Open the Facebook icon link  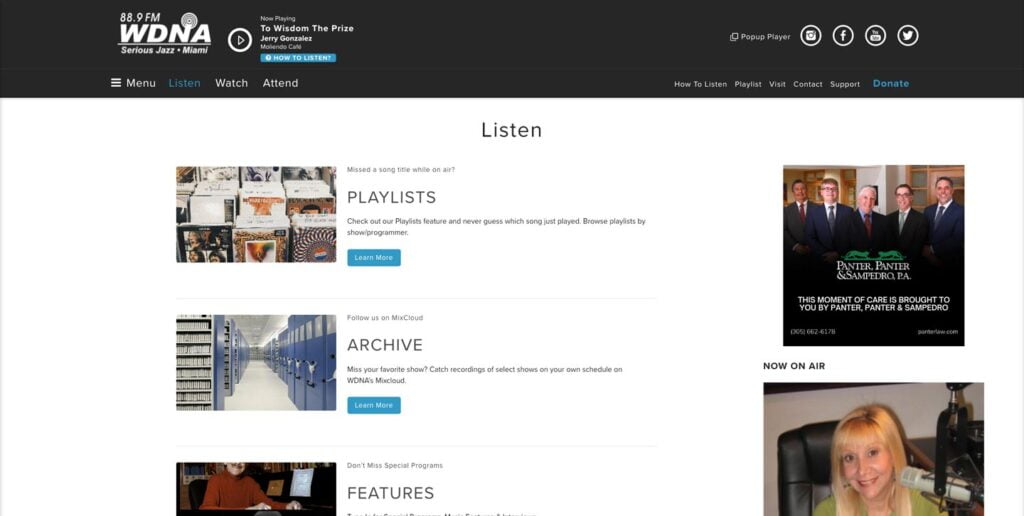tap(843, 36)
